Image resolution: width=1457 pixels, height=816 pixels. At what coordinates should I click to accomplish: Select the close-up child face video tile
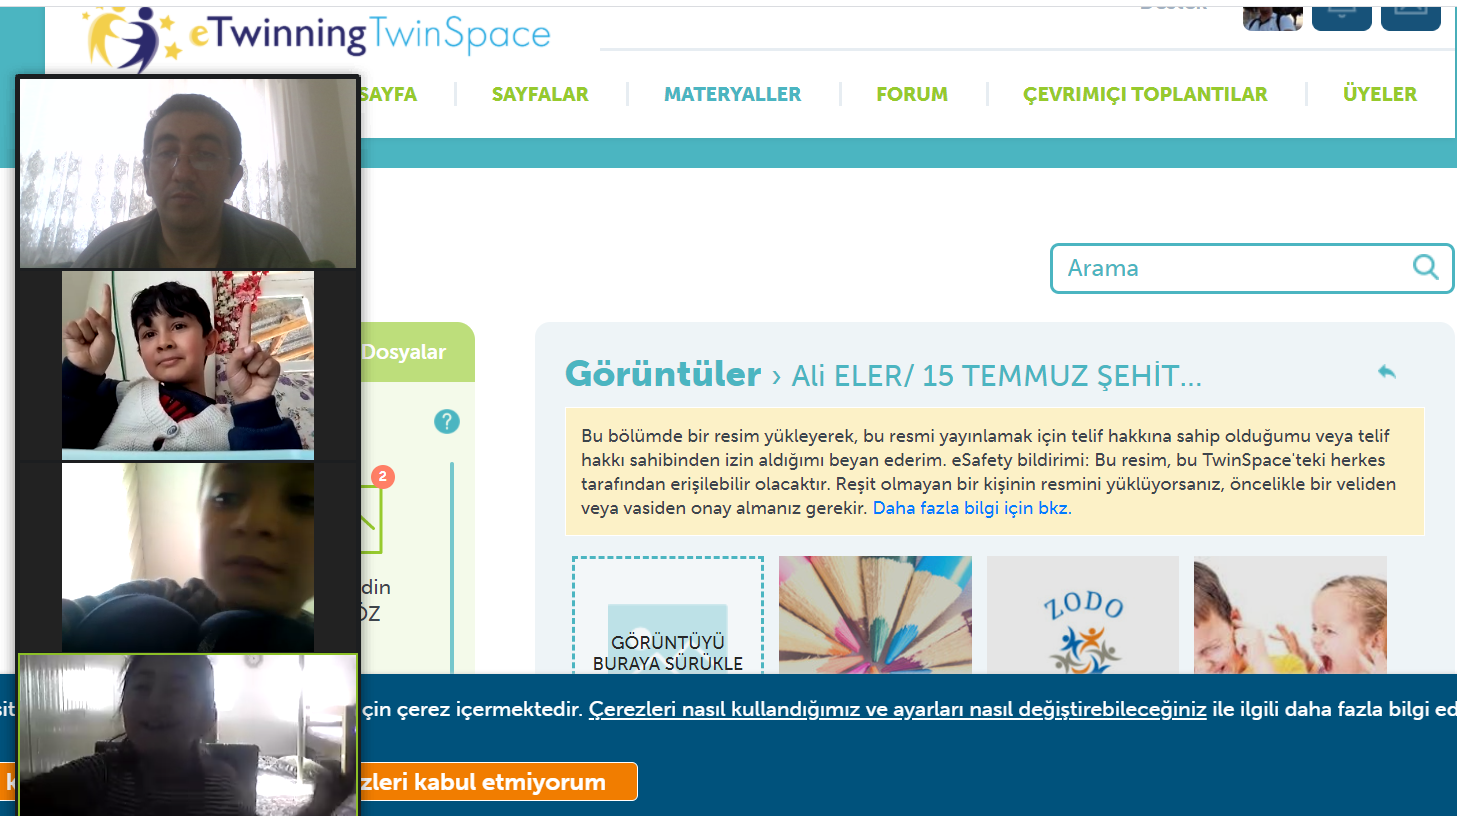pyautogui.click(x=188, y=557)
